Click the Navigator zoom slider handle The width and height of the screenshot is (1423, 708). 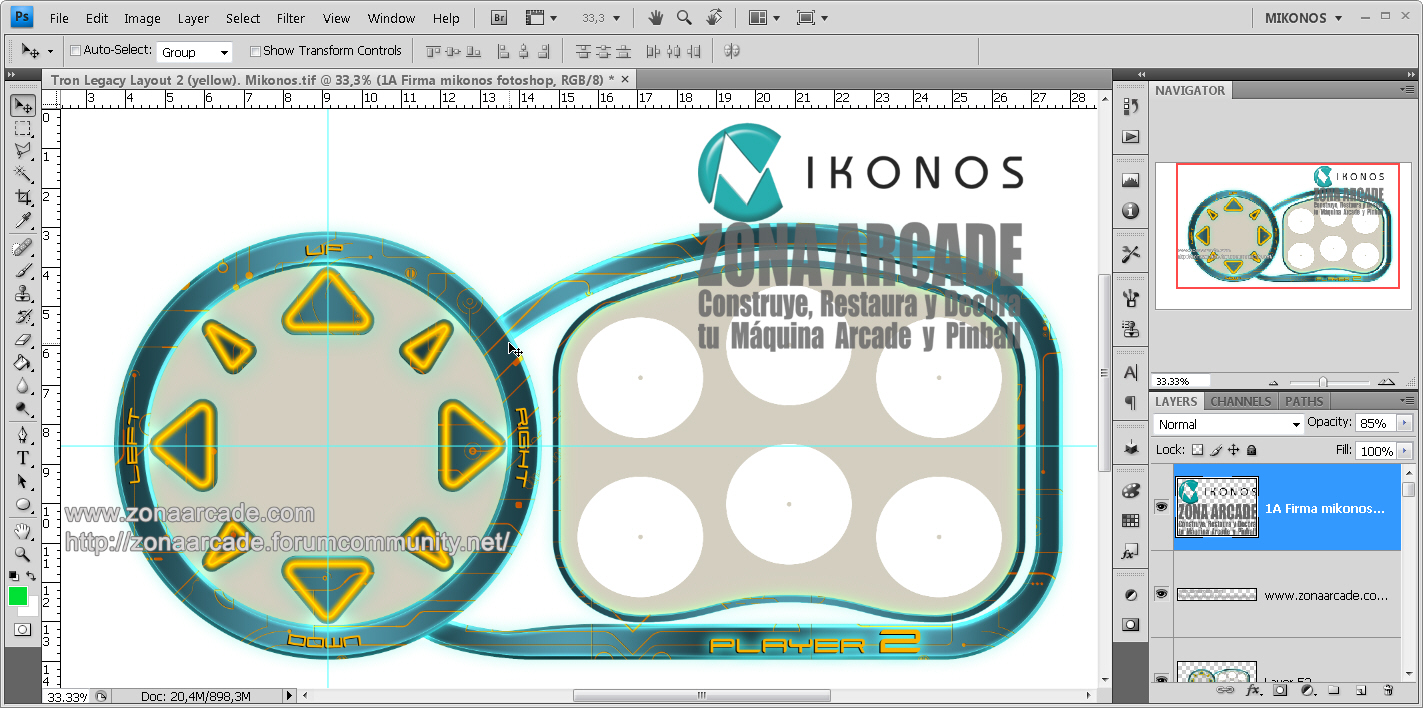click(x=1323, y=382)
